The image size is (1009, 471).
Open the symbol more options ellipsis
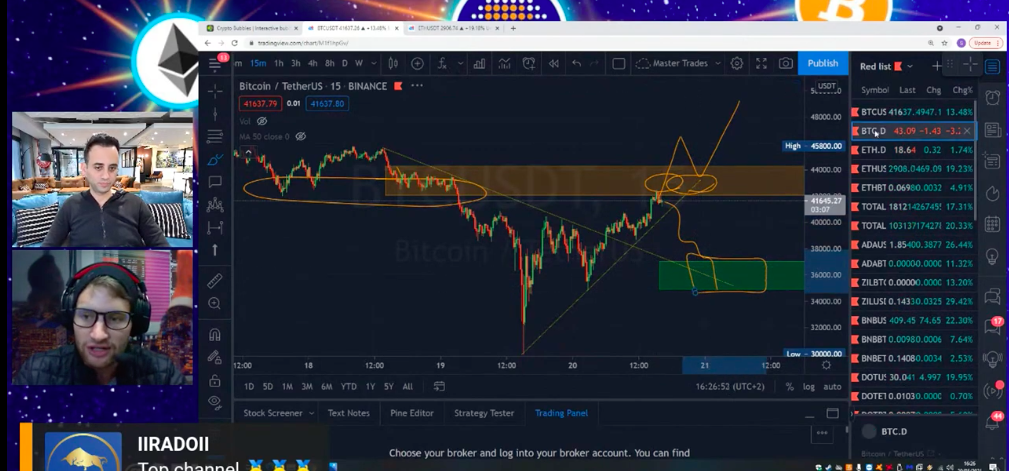(x=416, y=86)
